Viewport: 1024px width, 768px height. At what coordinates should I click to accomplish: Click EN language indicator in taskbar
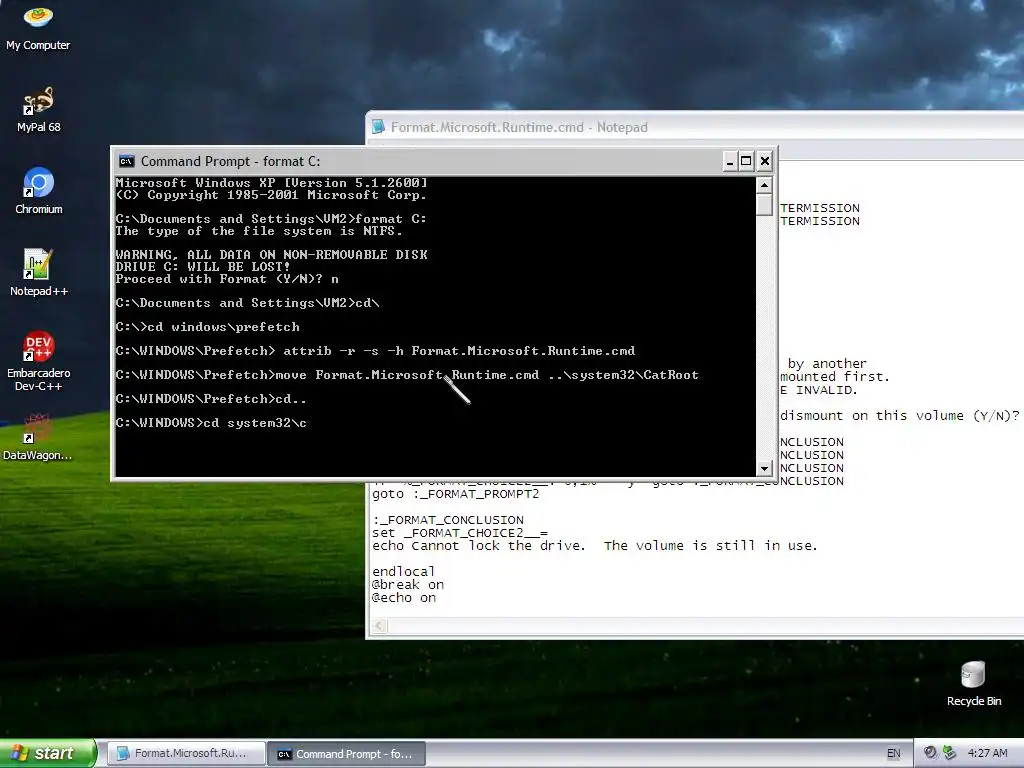point(893,753)
